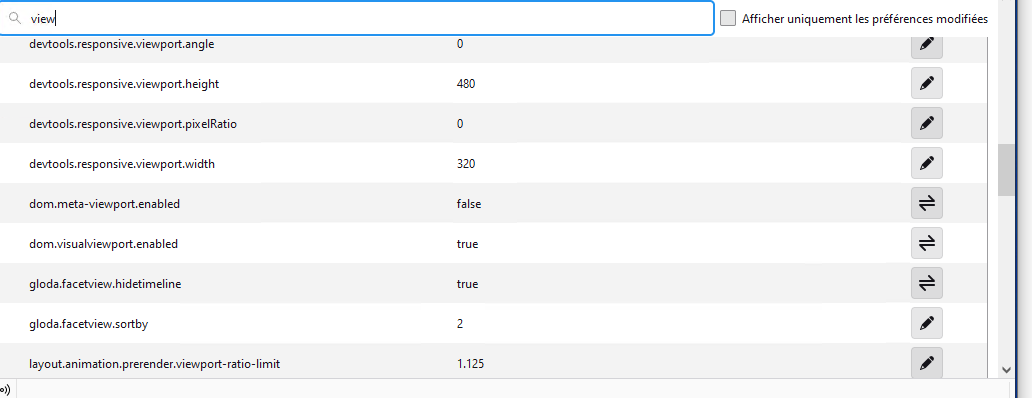Image resolution: width=1032 pixels, height=398 pixels.
Task: Toggle dom.meta-viewport.enabled preference
Action: pos(927,203)
